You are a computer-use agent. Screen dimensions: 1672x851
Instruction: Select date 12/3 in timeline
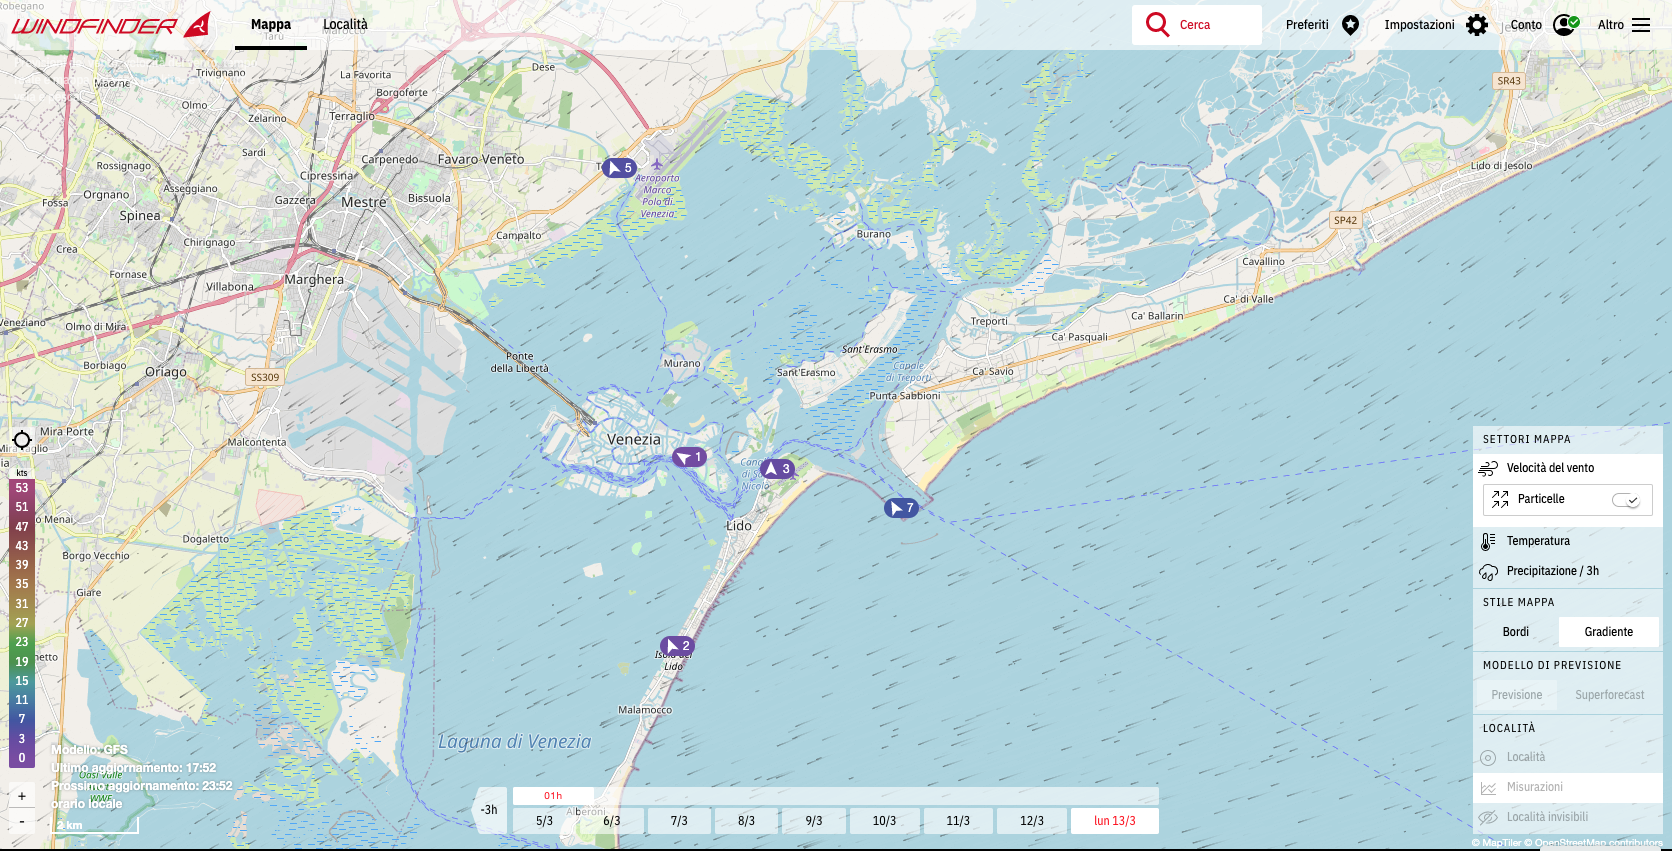1032,821
